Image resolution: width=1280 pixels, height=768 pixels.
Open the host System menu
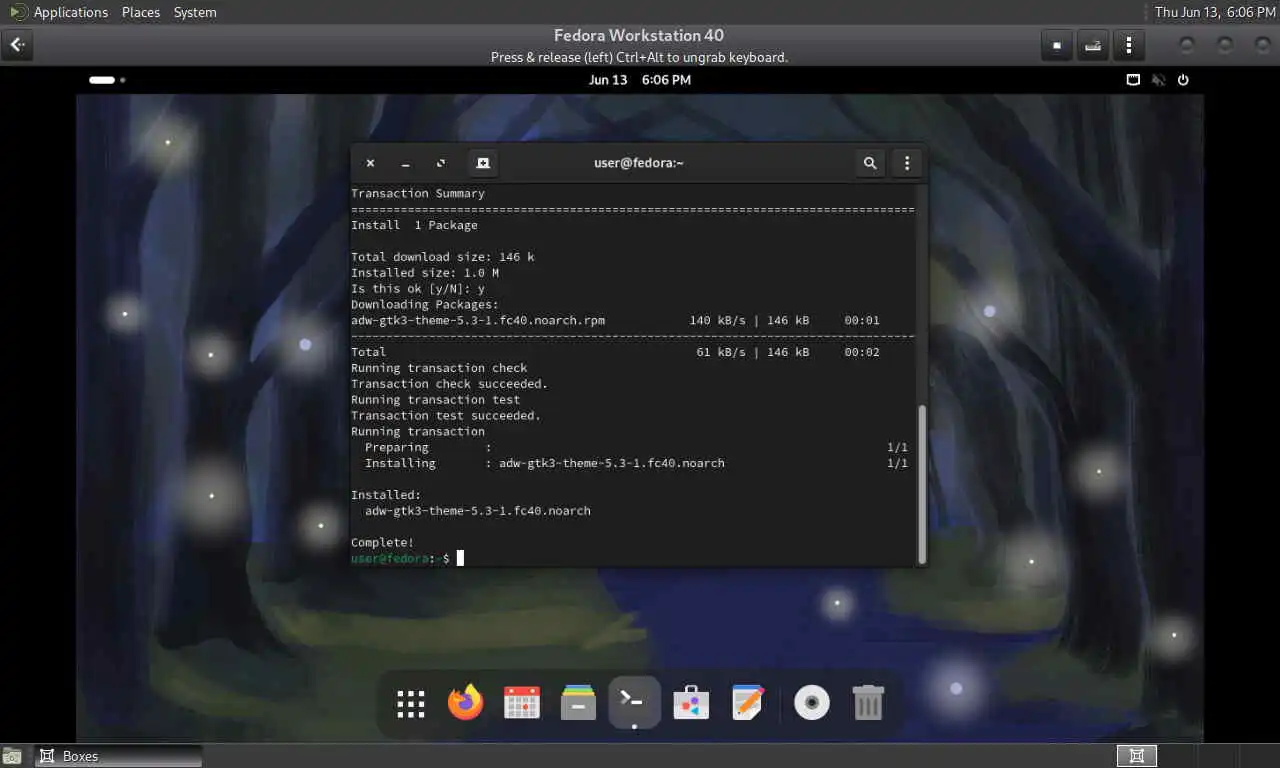(195, 12)
